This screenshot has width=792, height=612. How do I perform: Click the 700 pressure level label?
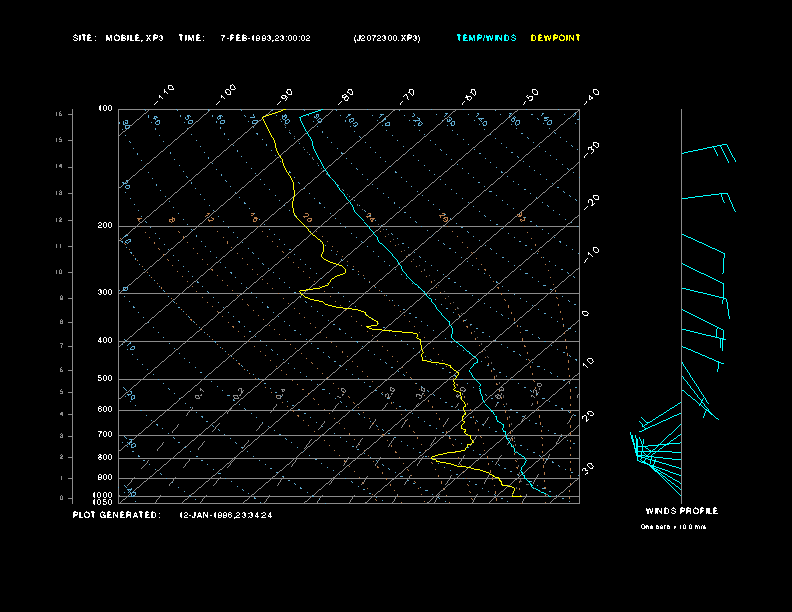click(x=105, y=434)
